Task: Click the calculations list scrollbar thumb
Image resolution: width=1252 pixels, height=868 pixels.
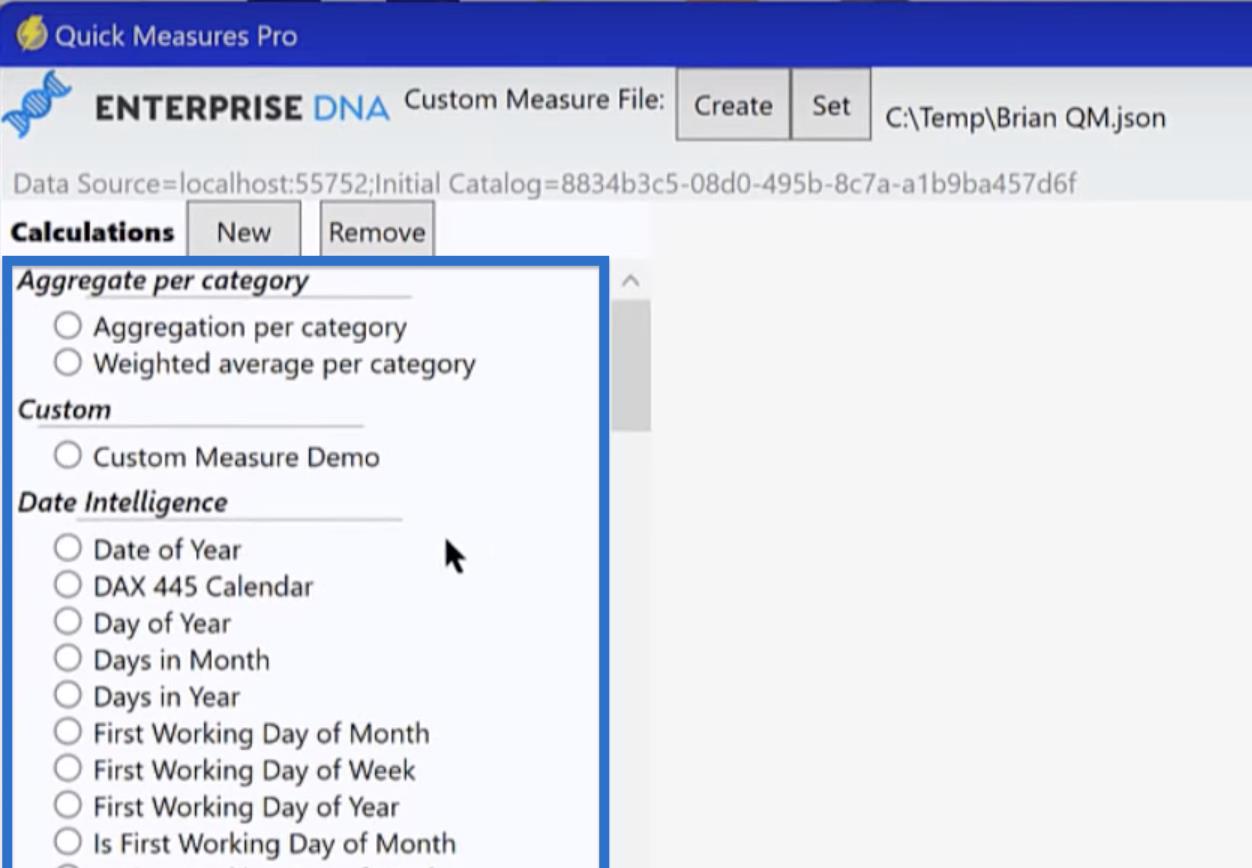Action: (x=631, y=366)
